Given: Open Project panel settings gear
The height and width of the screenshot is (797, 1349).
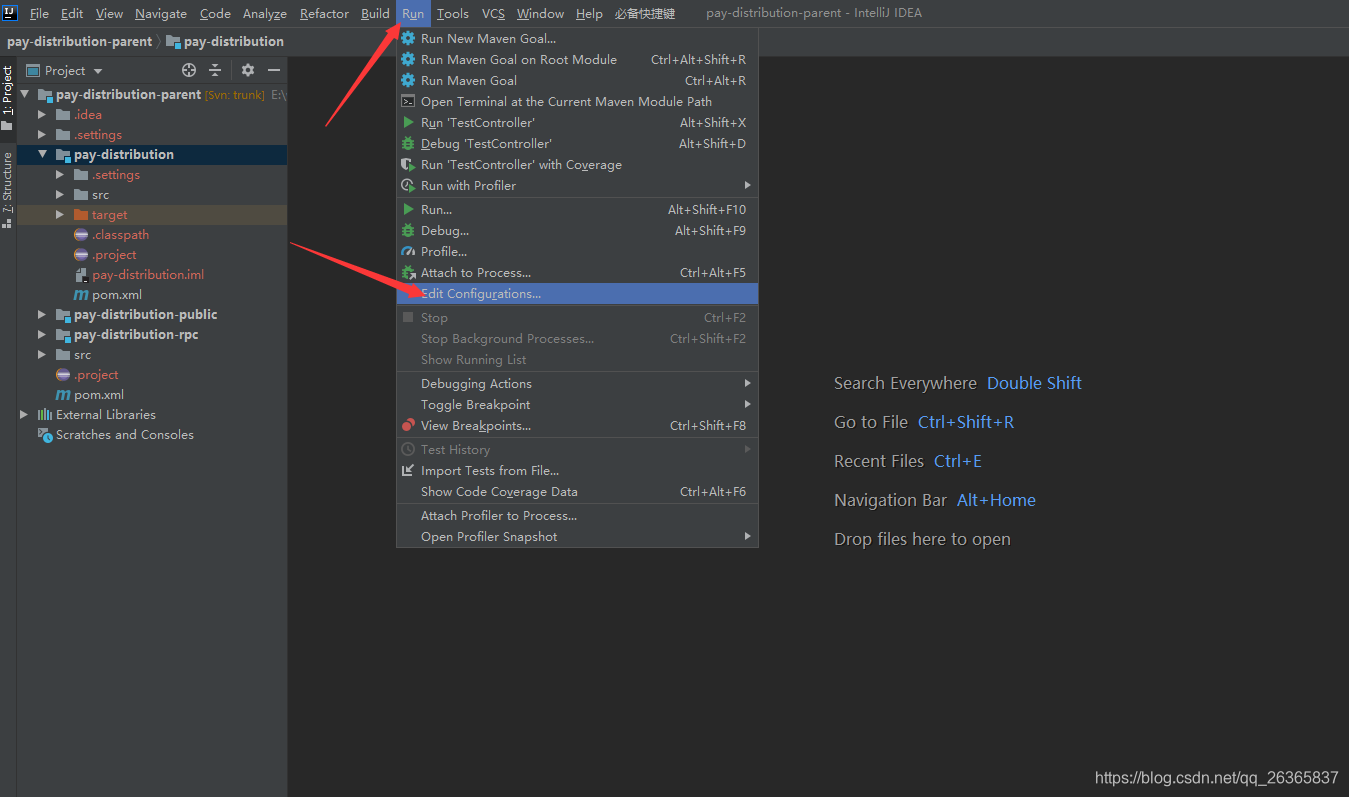Looking at the screenshot, I should pyautogui.click(x=248, y=70).
